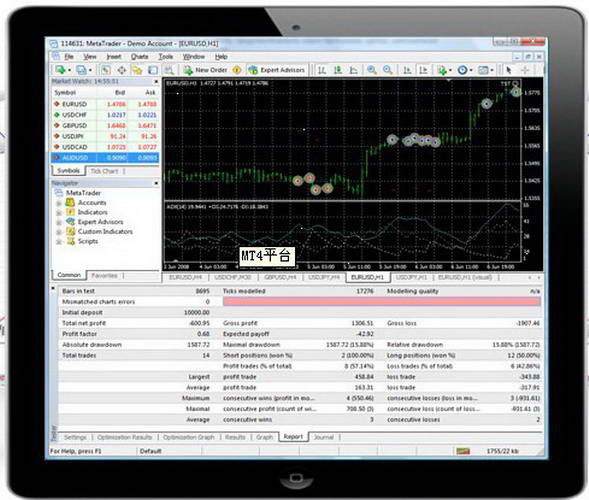Select the arrow Cursor tool
This screenshot has height=500, width=589.
pos(509,70)
